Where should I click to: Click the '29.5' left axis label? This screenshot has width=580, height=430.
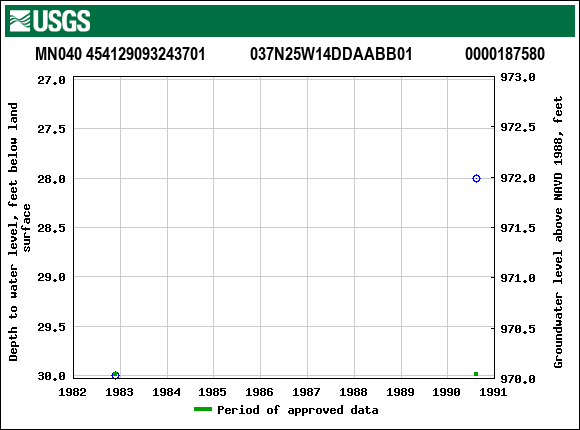(x=51, y=327)
